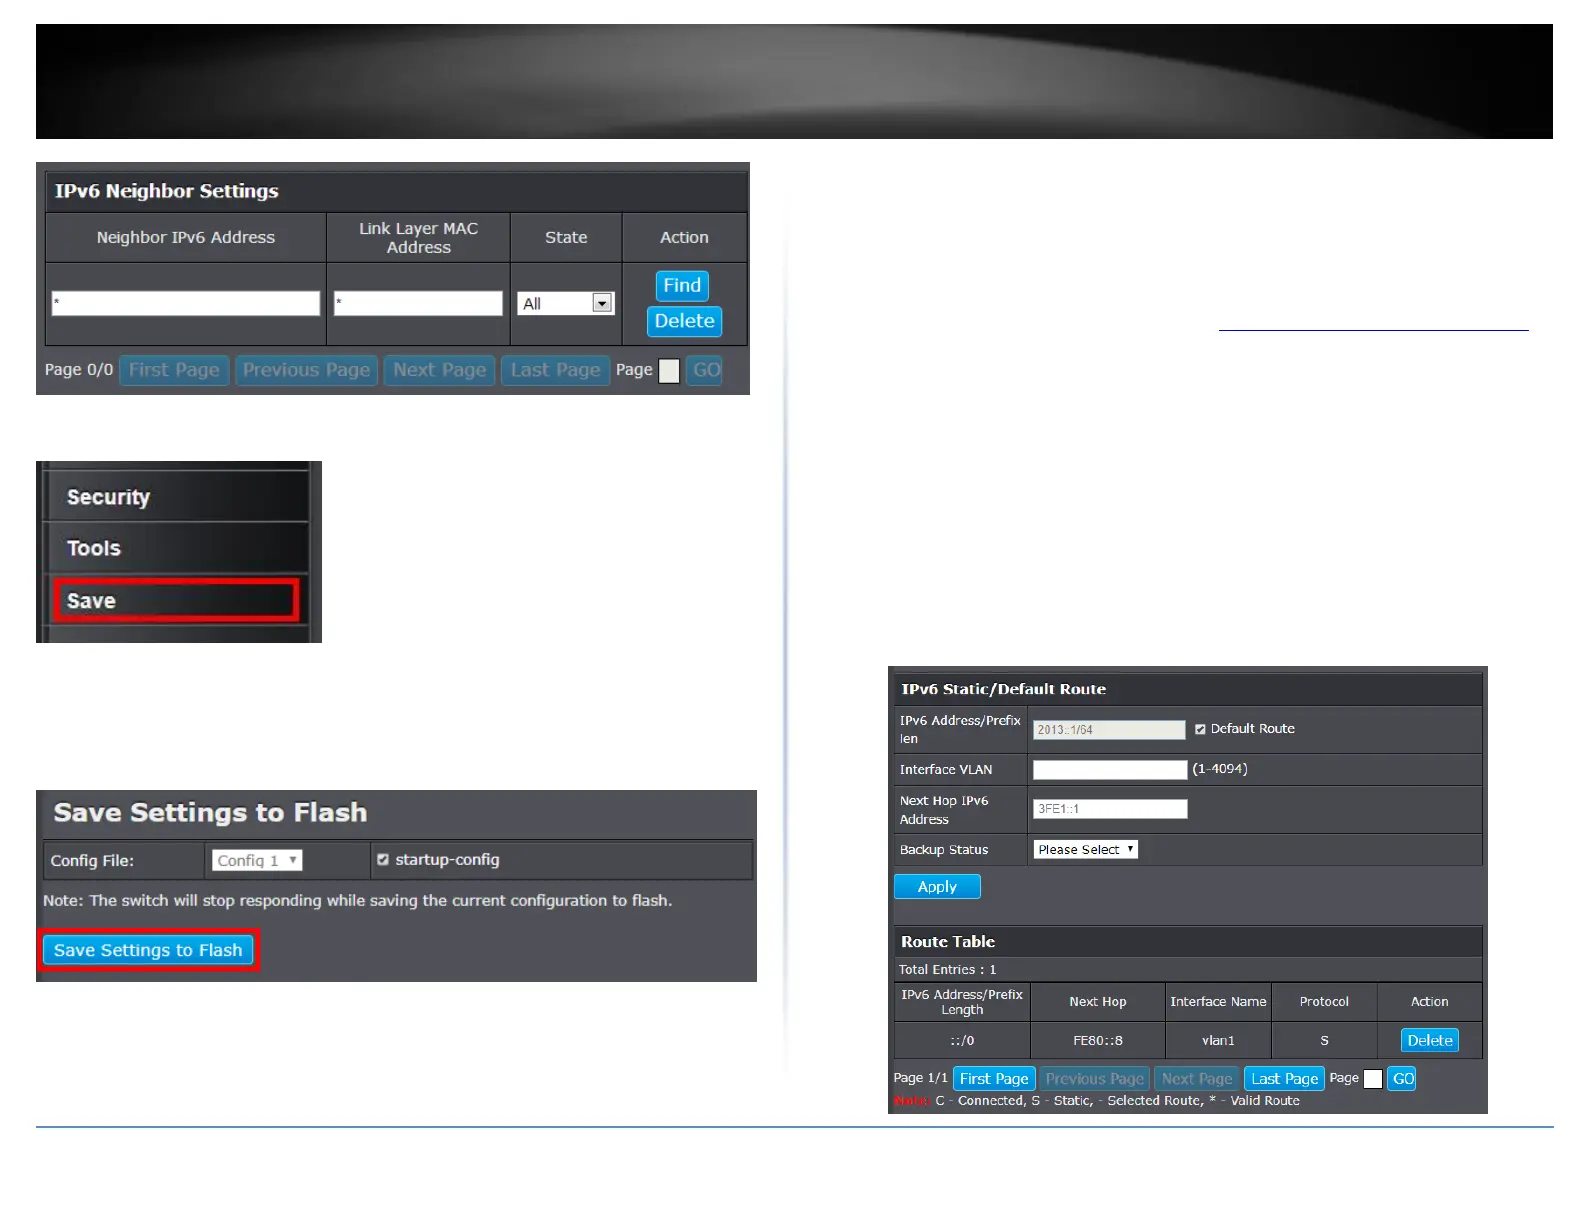Screen dimensions: 1584x1224
Task: Click the Neighbor IPv6 Address input field
Action: pos(186,303)
